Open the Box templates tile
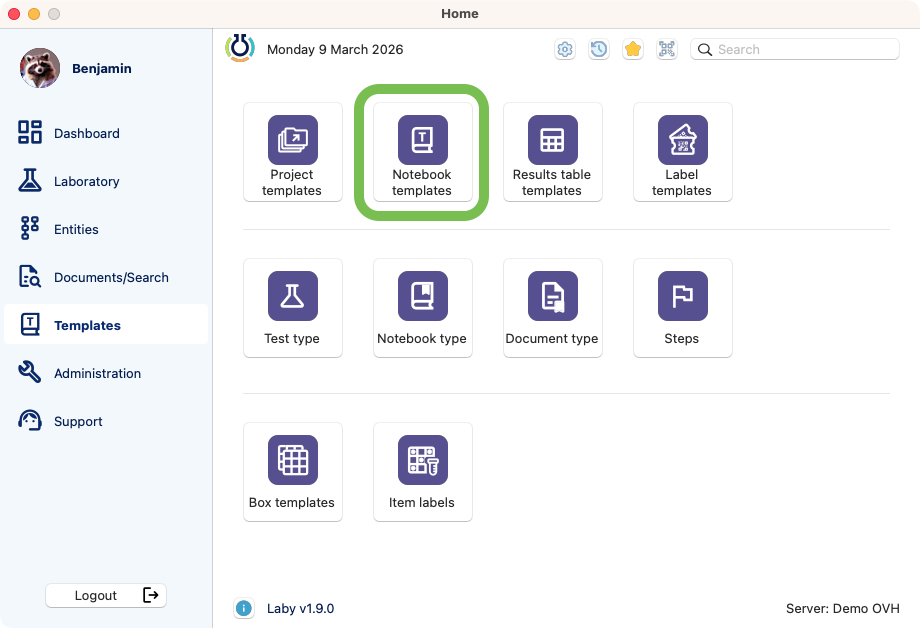The height and width of the screenshot is (628, 920). tap(292, 472)
